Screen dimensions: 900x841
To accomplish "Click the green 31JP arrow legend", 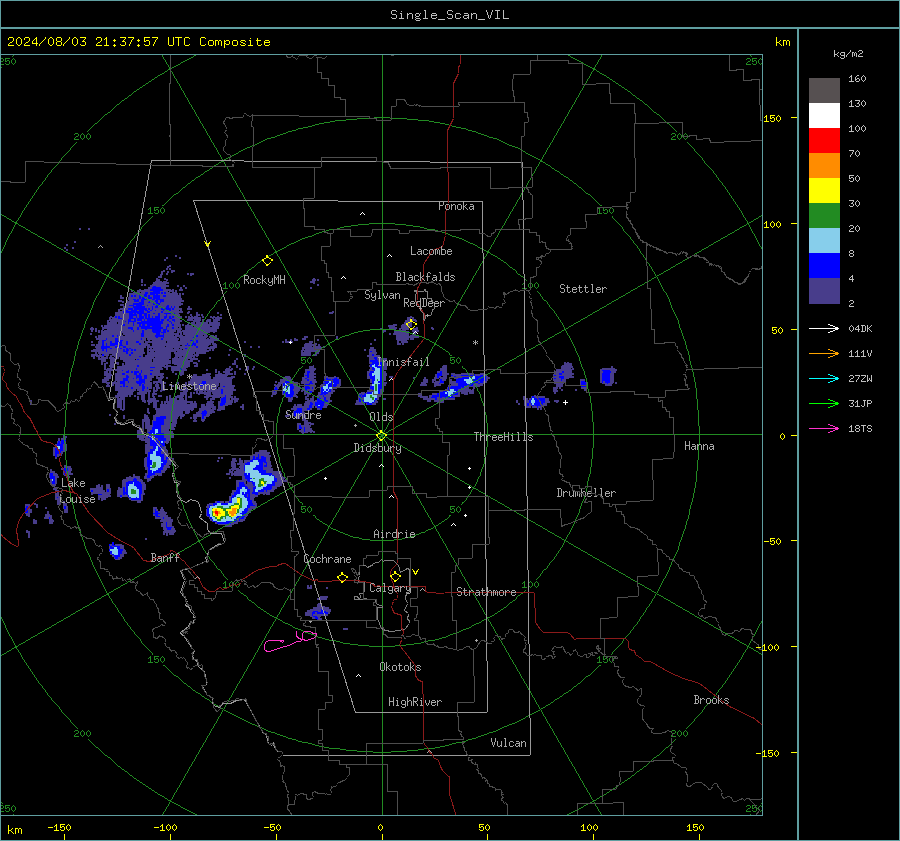I will [x=824, y=404].
